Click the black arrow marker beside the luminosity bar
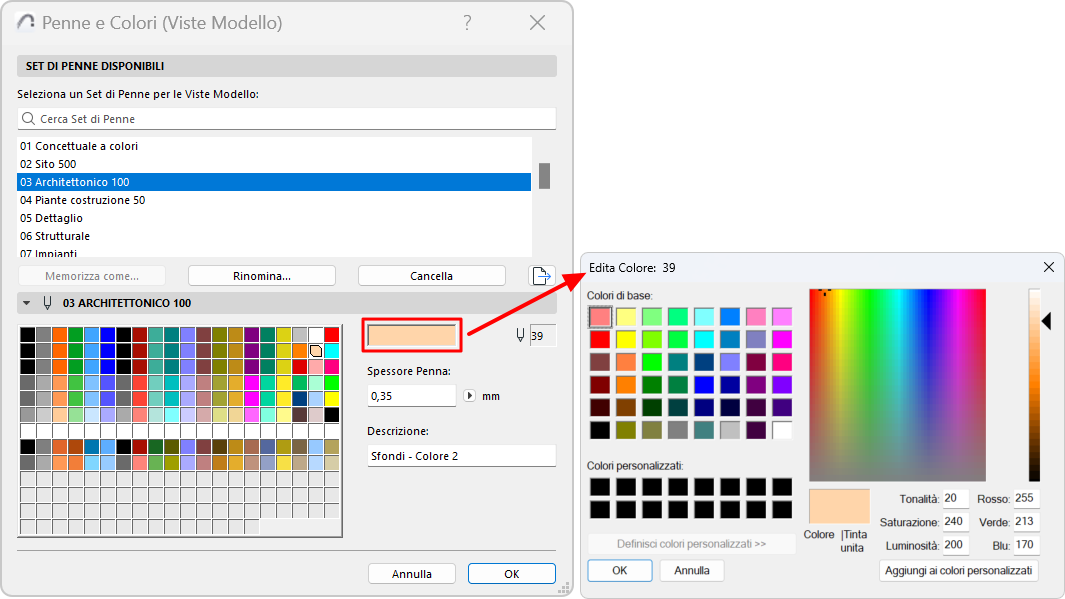1065x599 pixels. [x=1047, y=321]
